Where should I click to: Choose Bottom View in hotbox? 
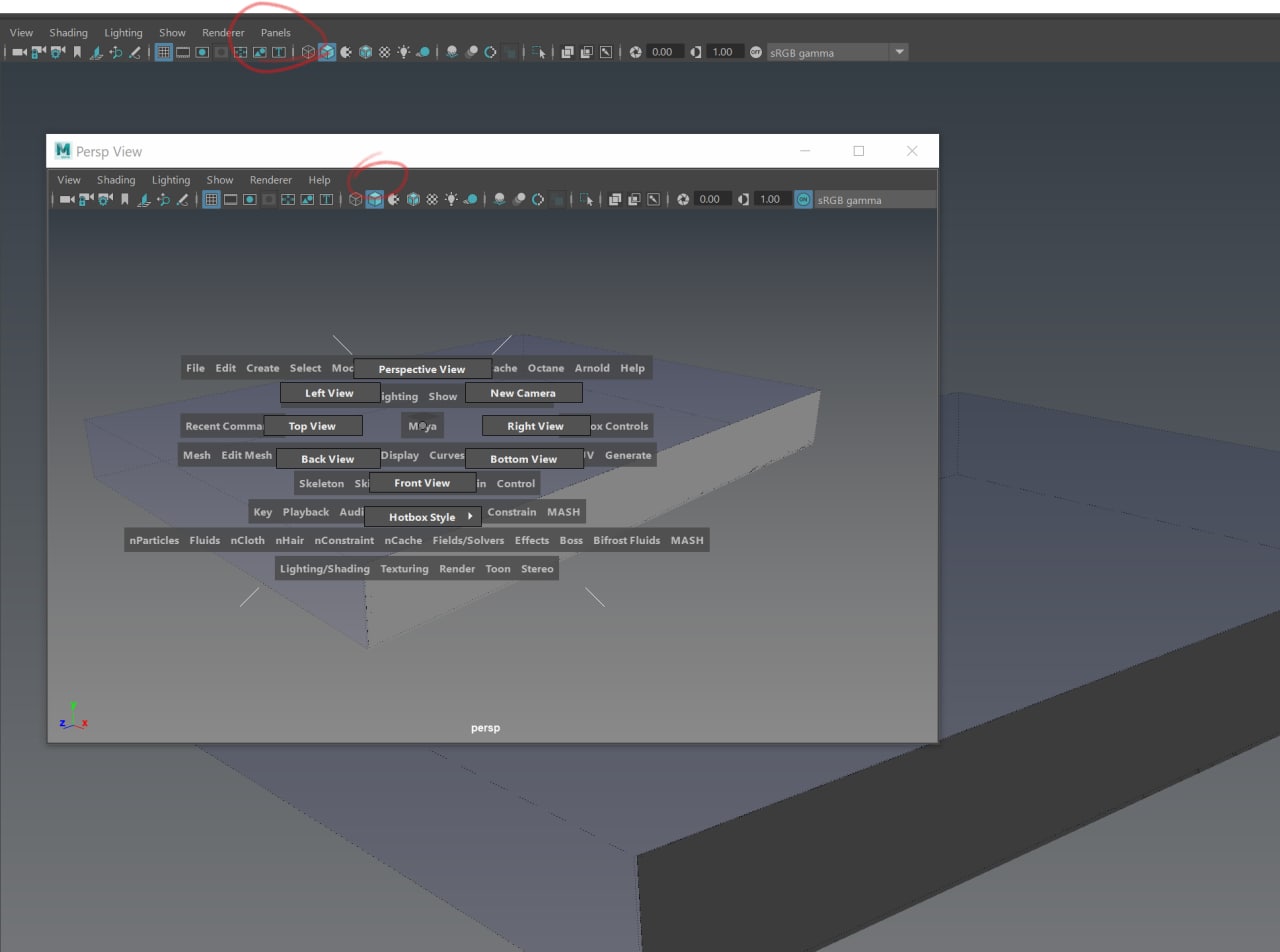pyautogui.click(x=524, y=459)
